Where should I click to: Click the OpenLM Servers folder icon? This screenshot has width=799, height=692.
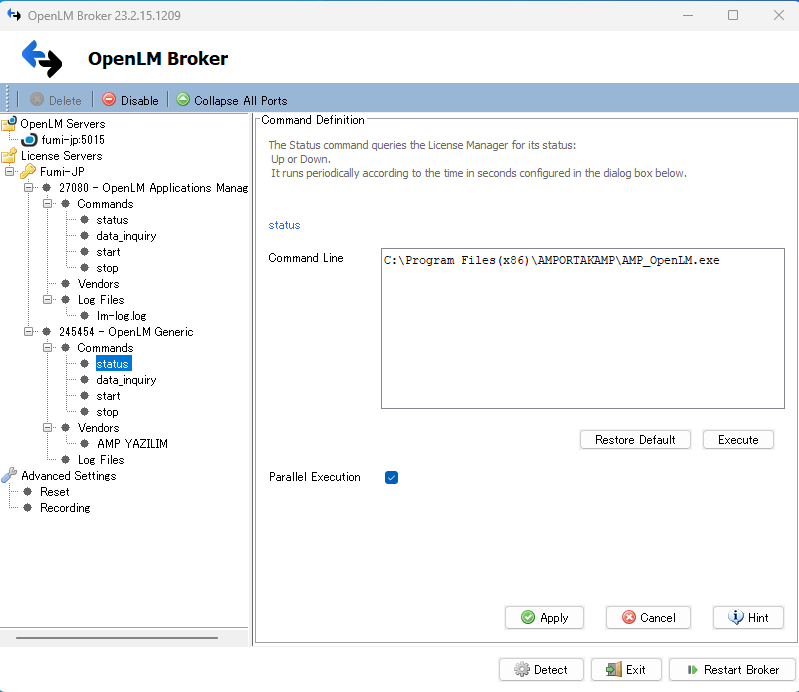tap(9, 124)
